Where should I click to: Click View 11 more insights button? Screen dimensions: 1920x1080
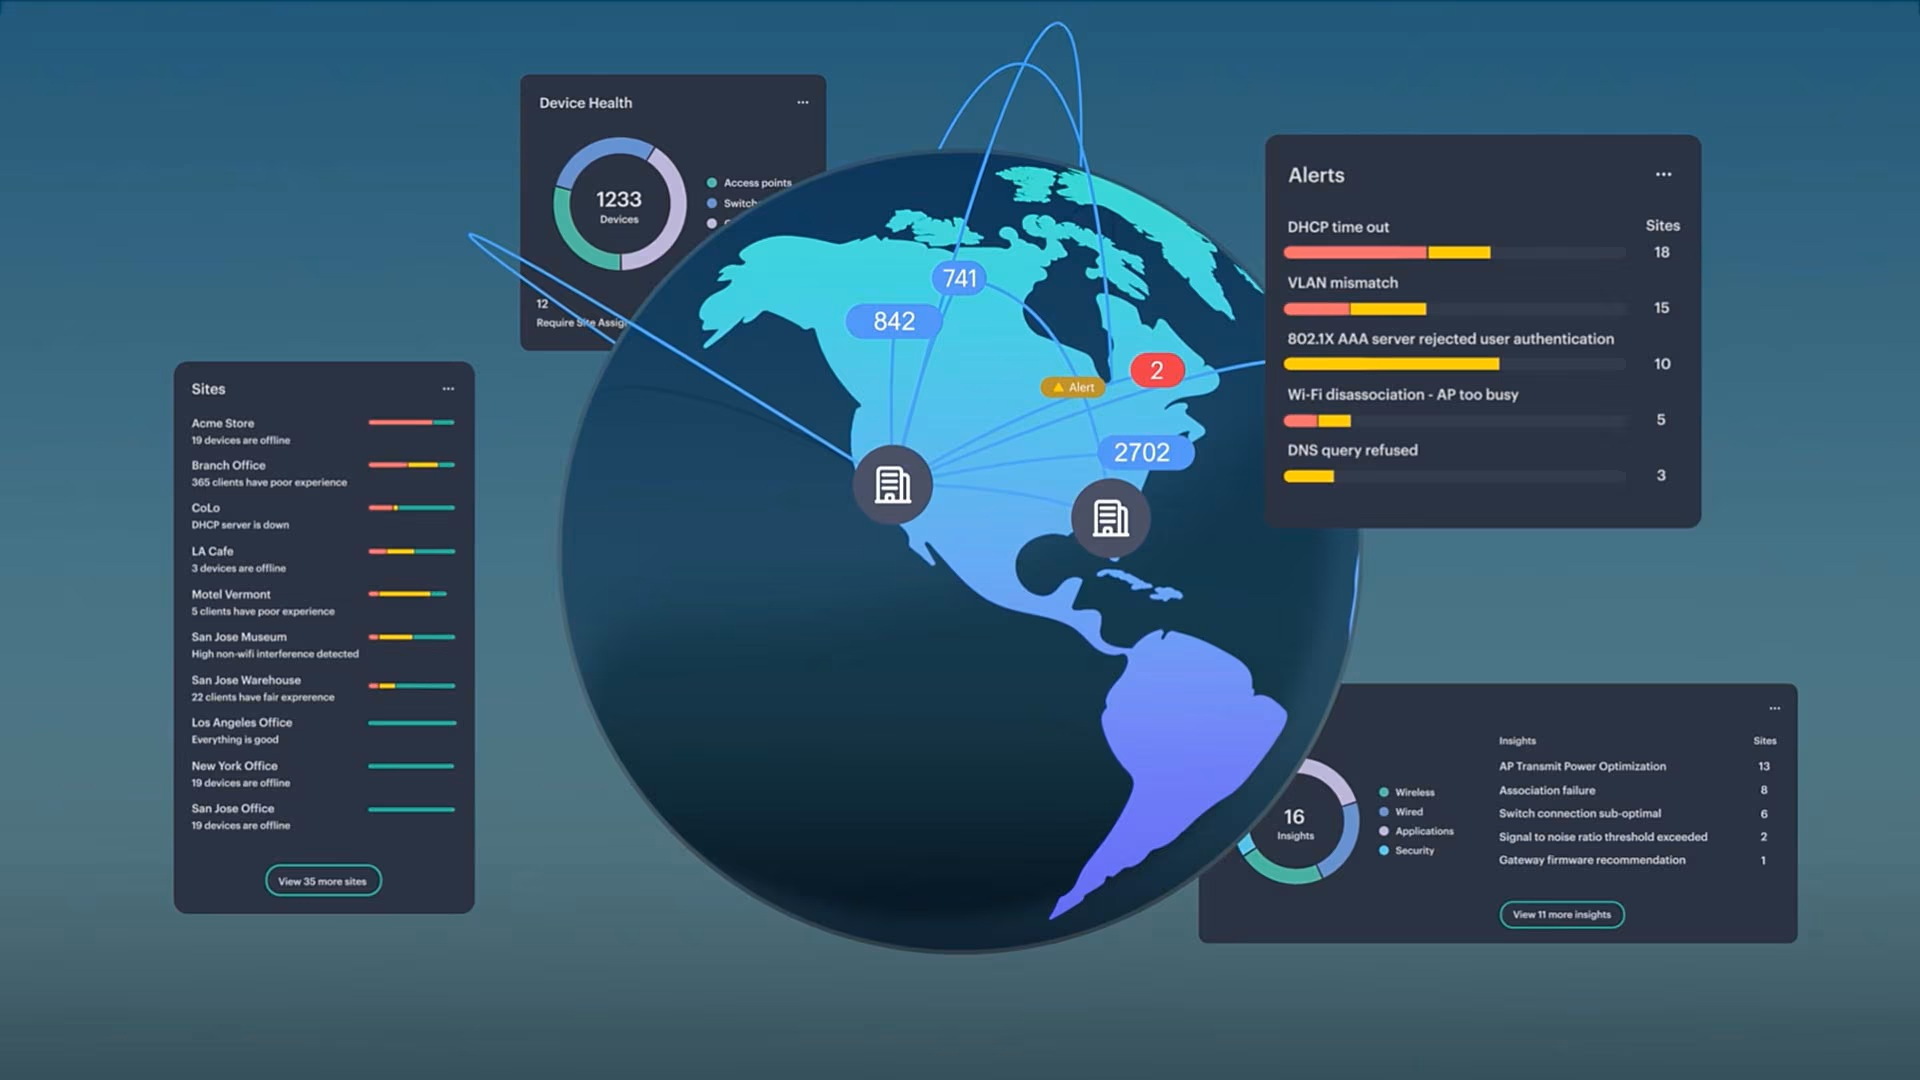click(x=1561, y=914)
